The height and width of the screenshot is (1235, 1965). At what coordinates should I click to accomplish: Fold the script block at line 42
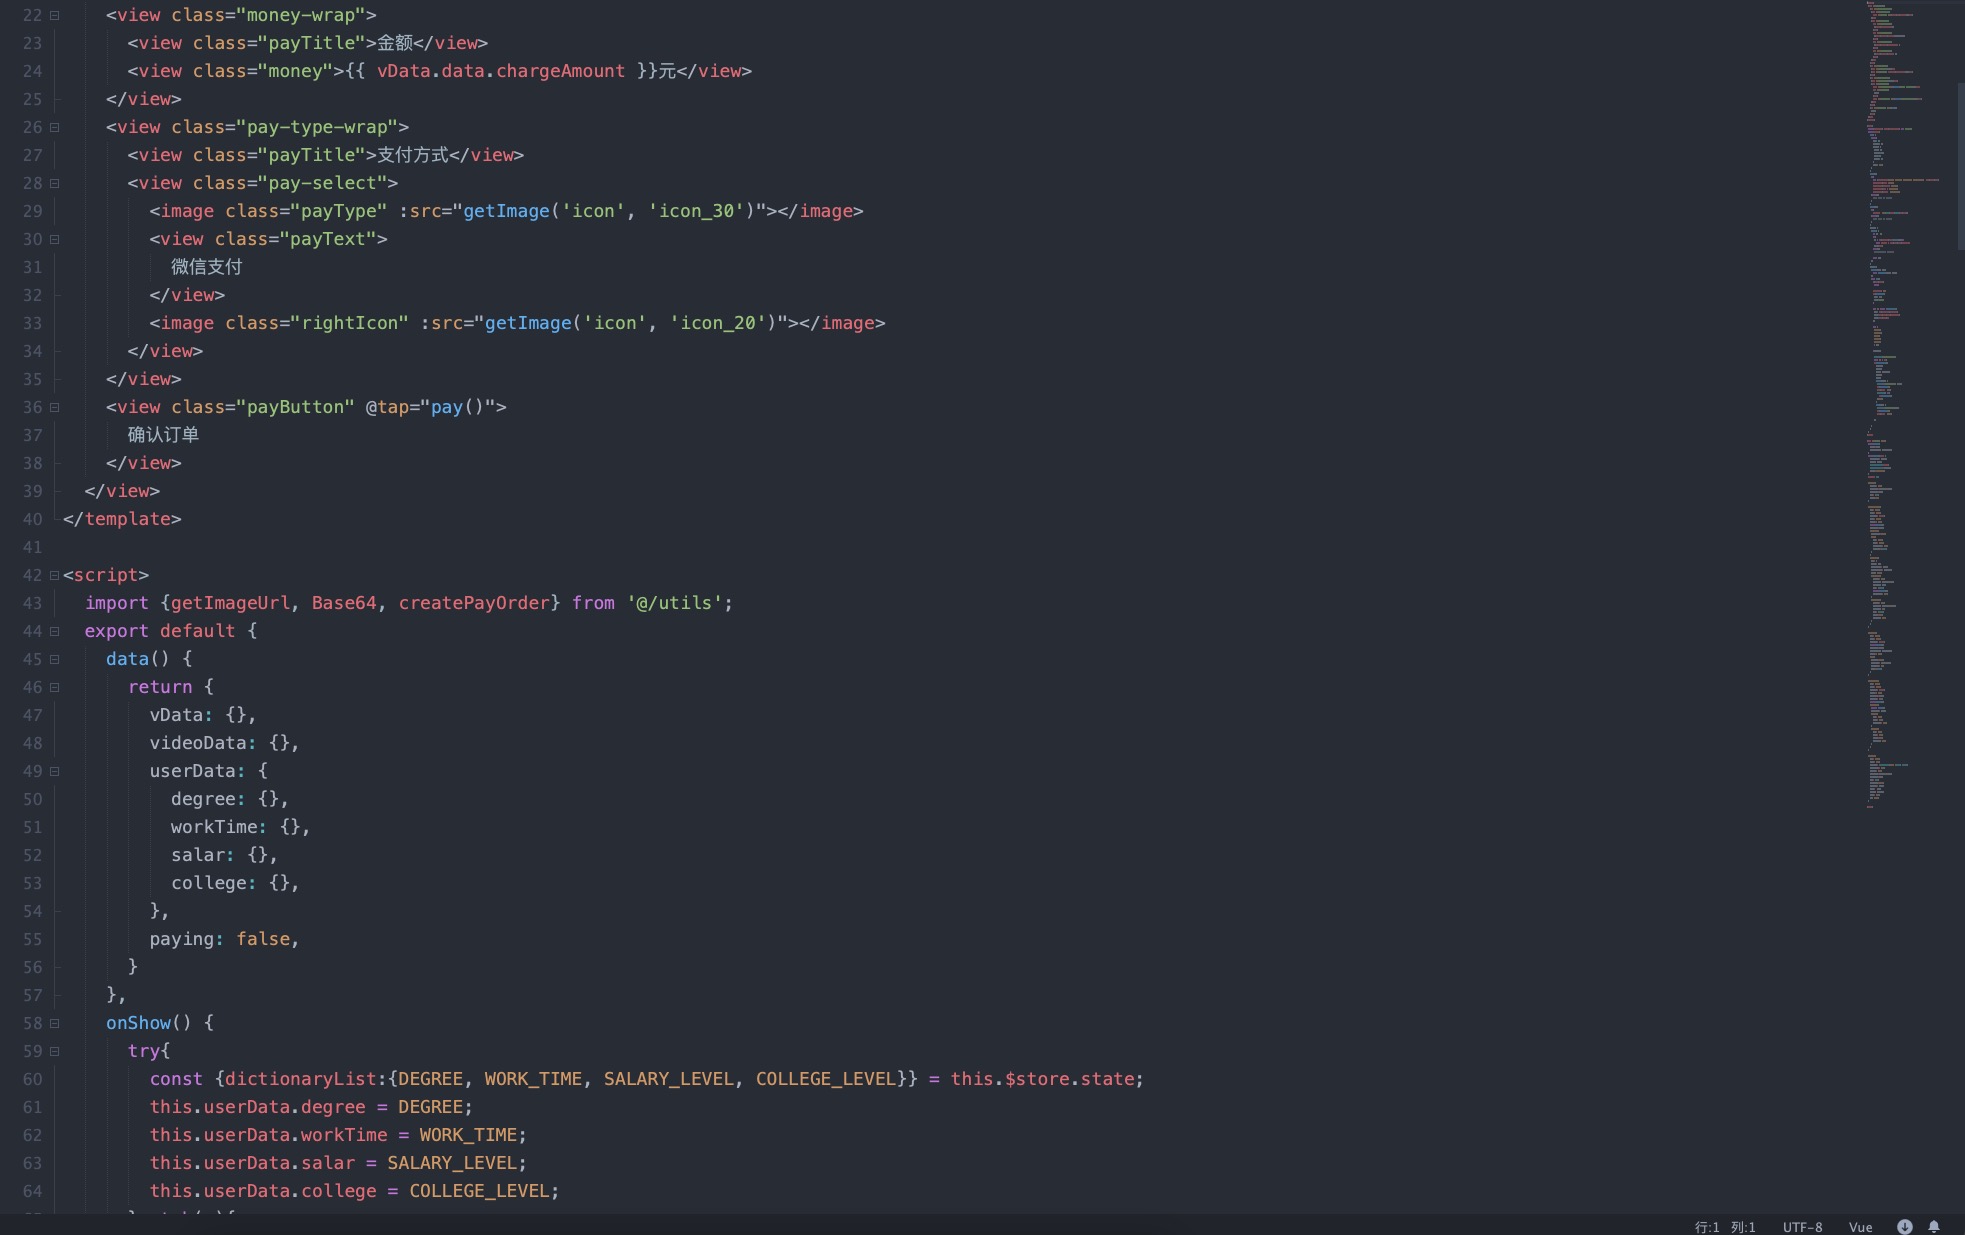click(54, 575)
